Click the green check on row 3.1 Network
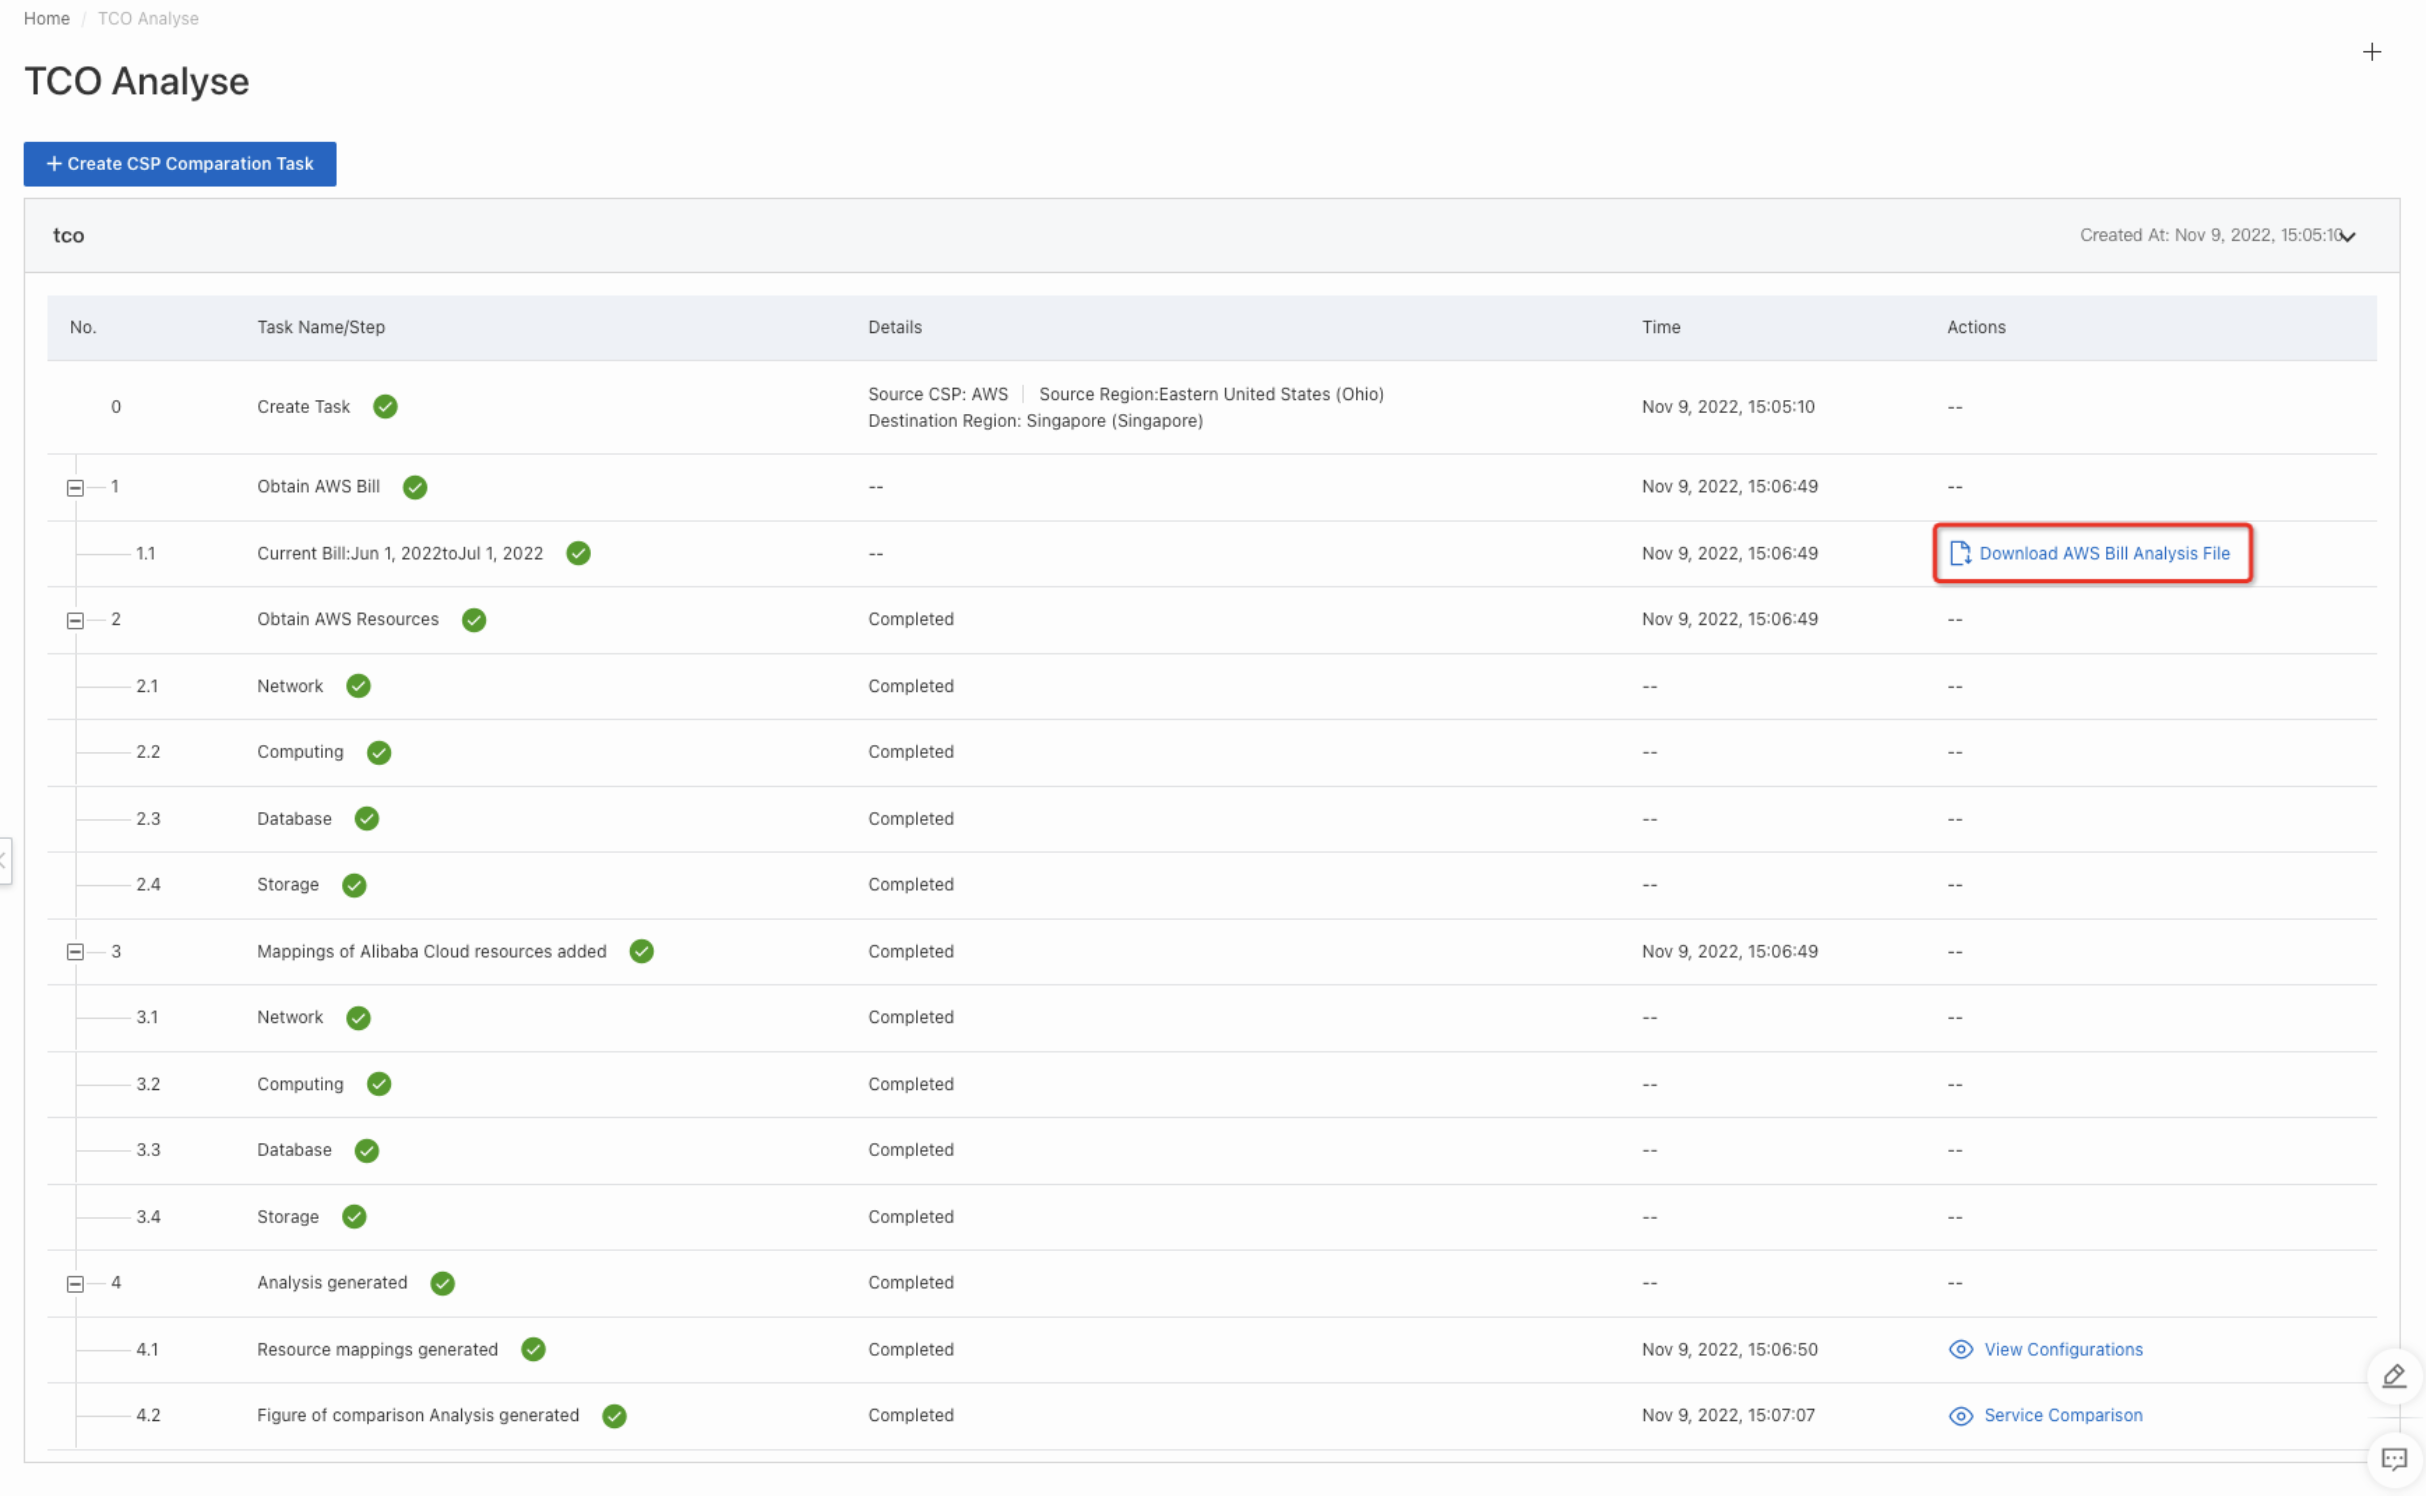The width and height of the screenshot is (2426, 1496). click(x=358, y=1018)
